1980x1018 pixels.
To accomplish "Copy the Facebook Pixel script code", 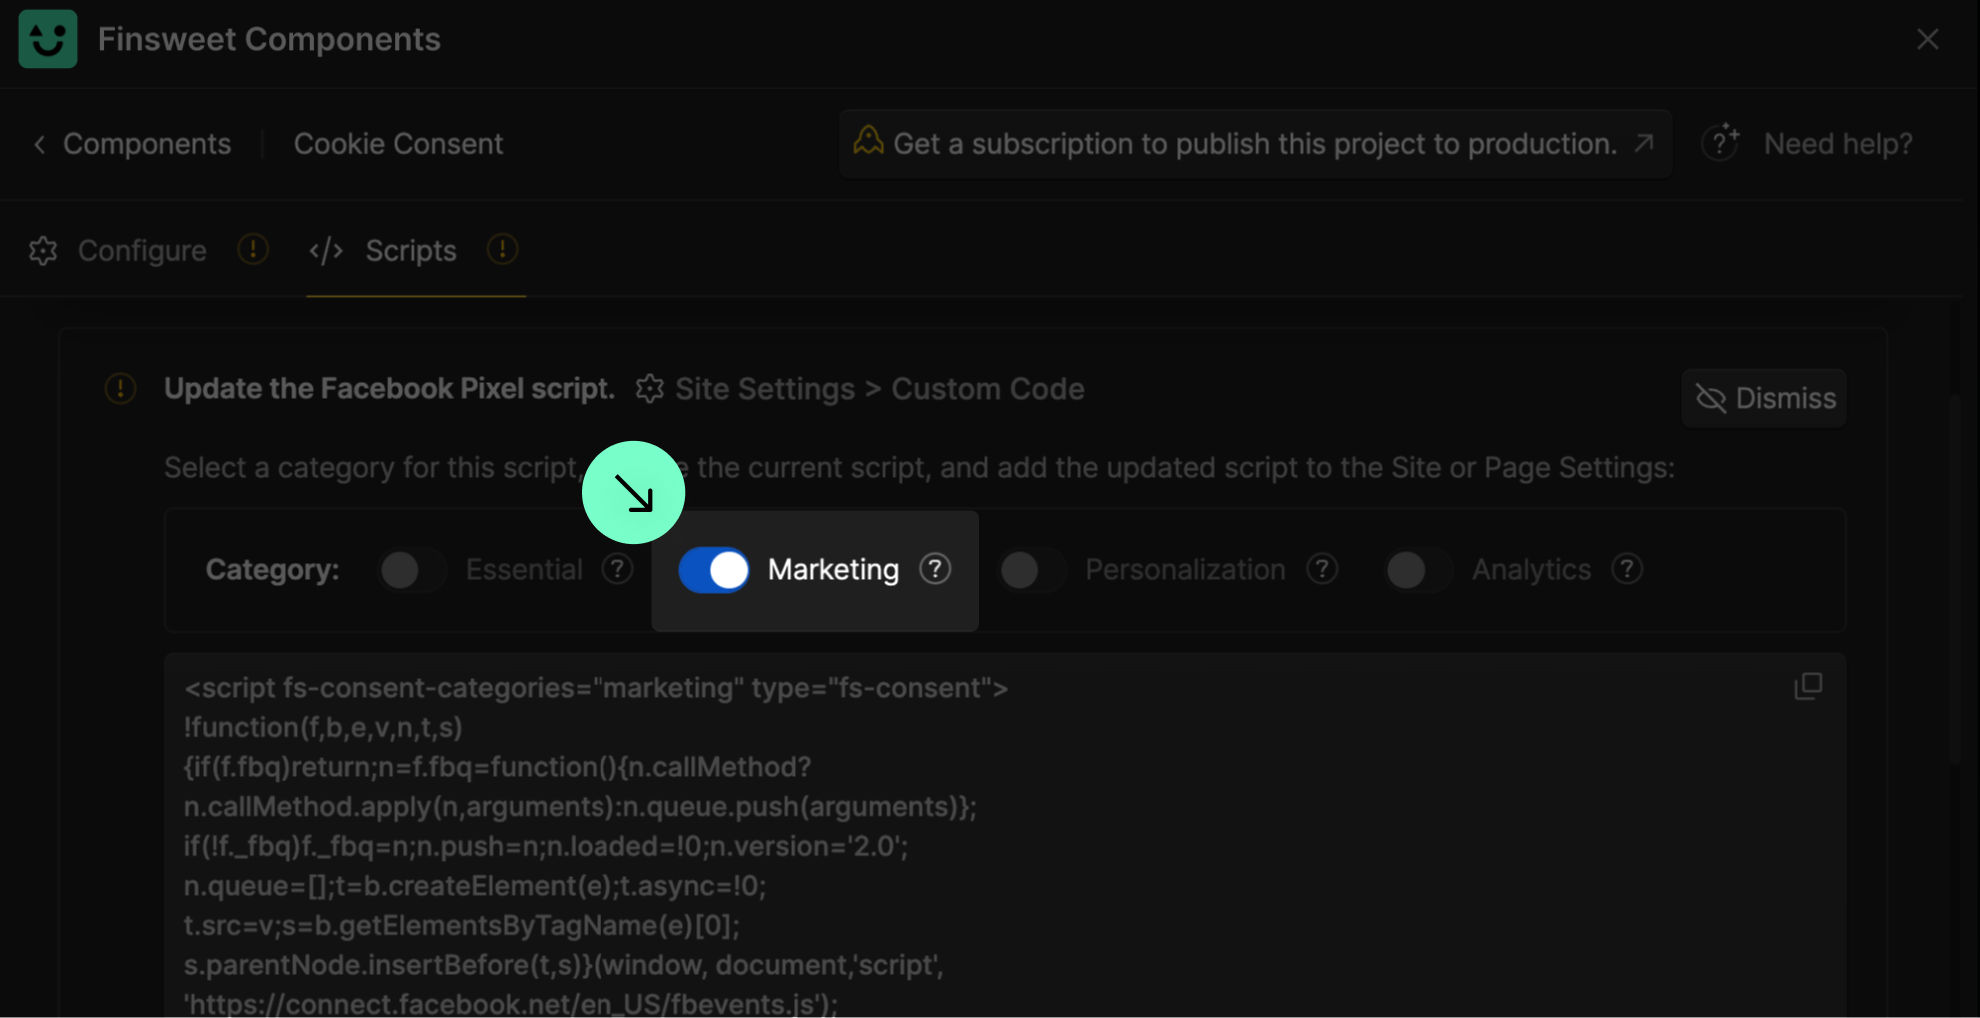I will coord(1808,686).
